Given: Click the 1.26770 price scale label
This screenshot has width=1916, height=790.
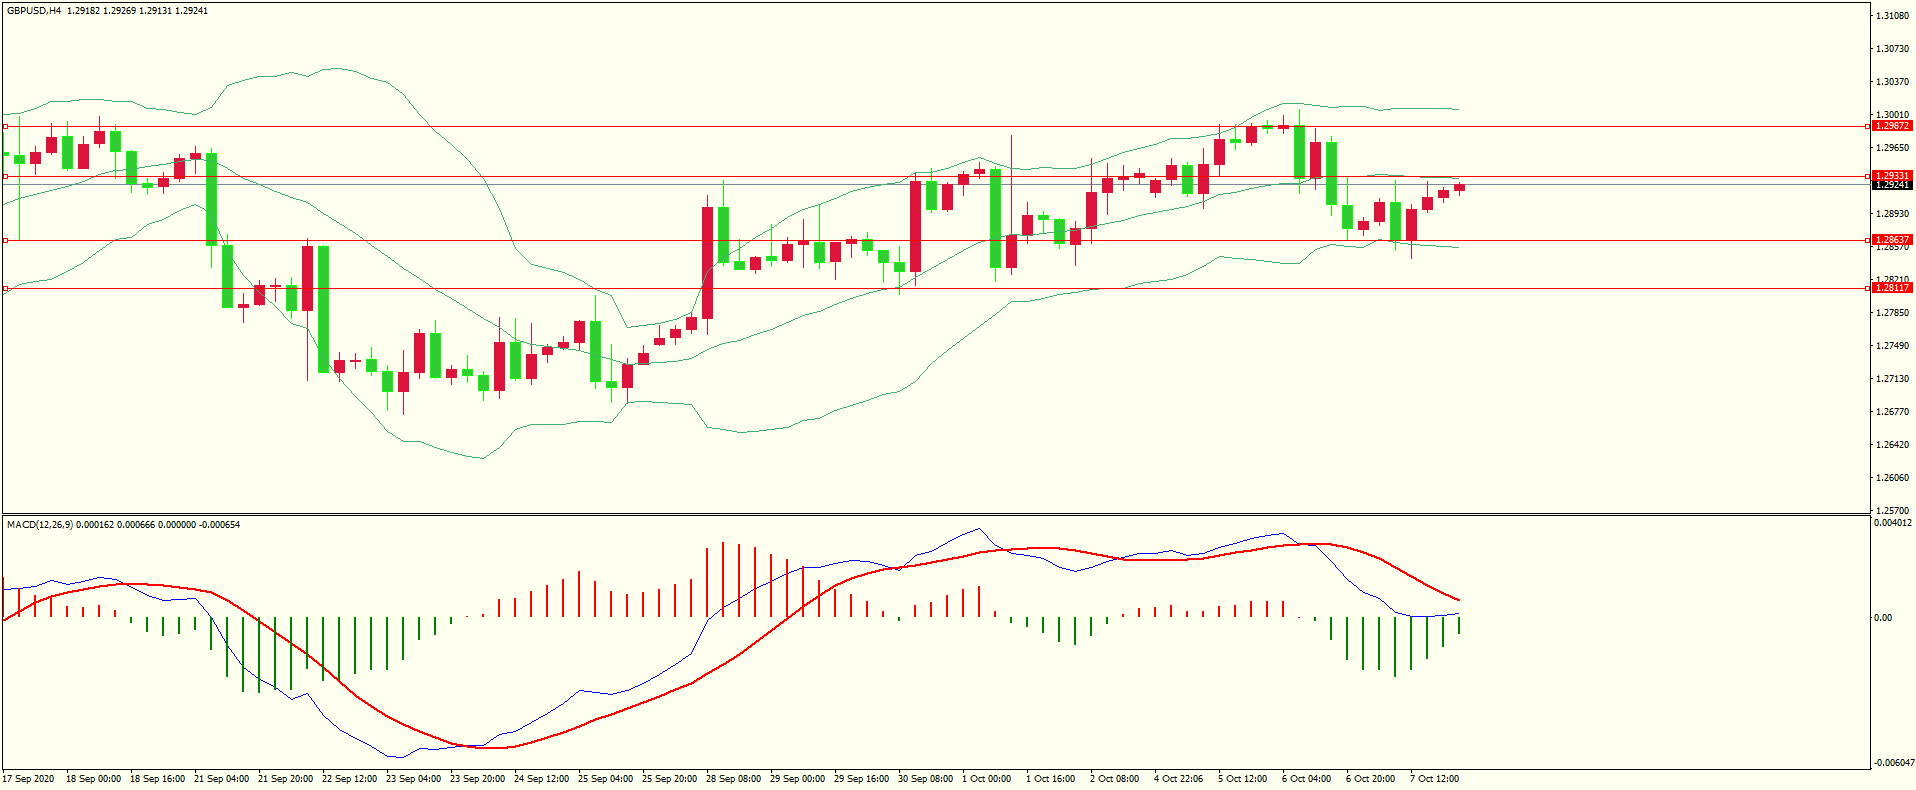Looking at the screenshot, I should point(1892,412).
